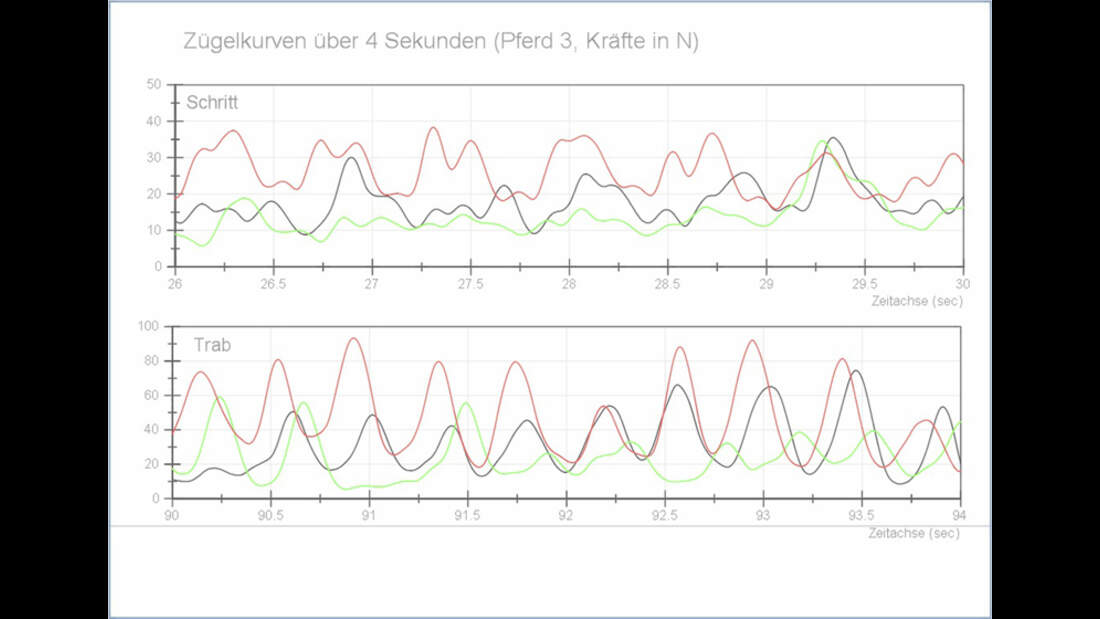Viewport: 1100px width, 619px height.
Task: Click x-axis value '27' on Schritt chart
Action: [372, 284]
